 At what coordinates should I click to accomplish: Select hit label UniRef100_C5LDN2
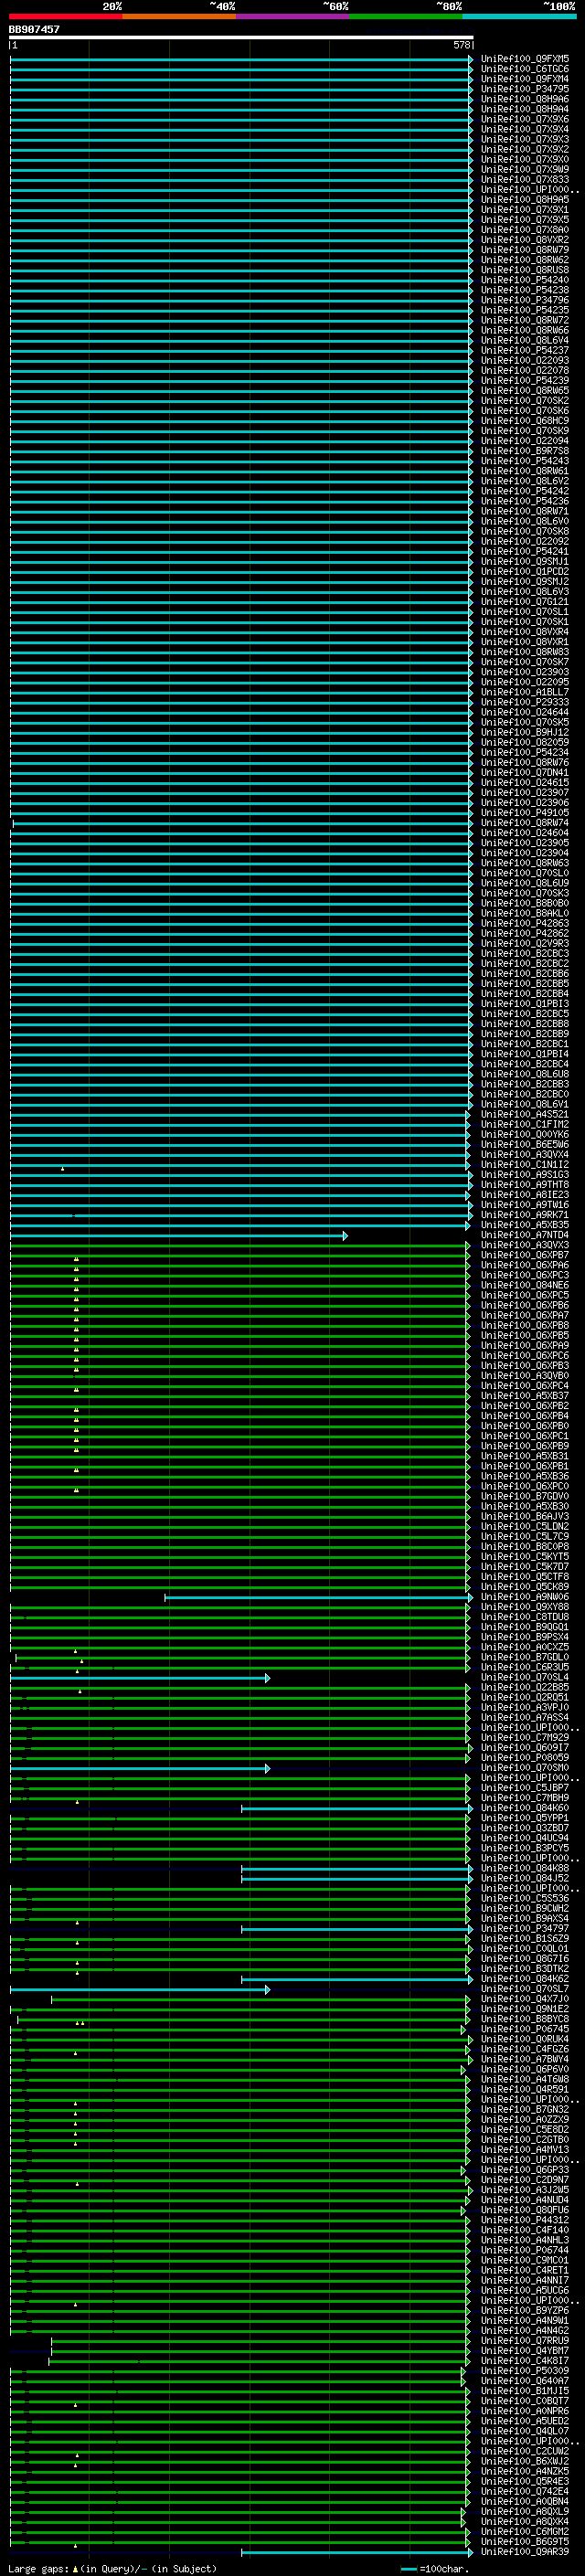pos(525,1527)
